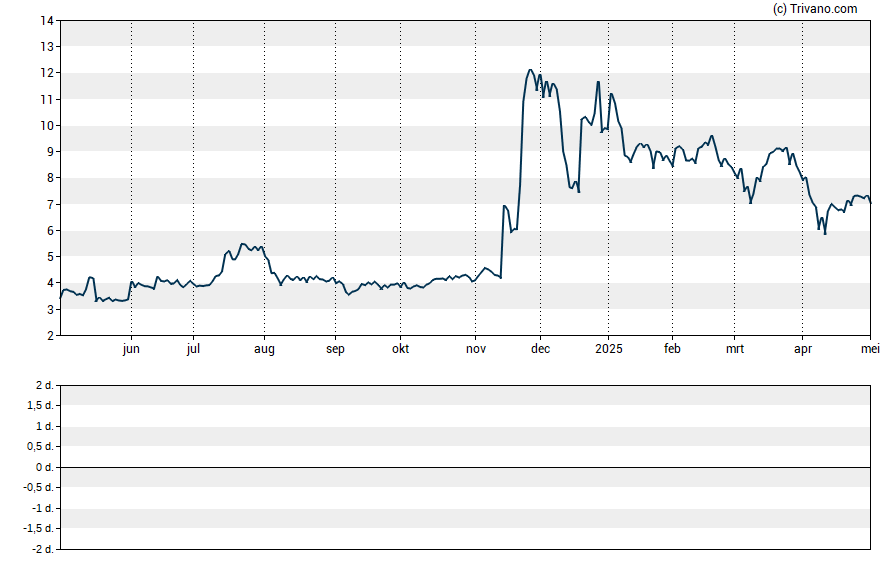Select the 'sep' x-axis label
This screenshot has height=565, width=888.
pos(335,349)
